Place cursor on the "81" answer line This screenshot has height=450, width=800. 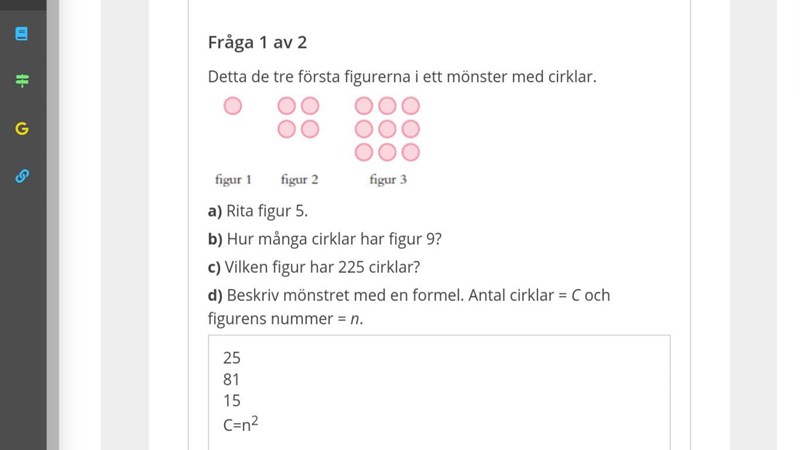(232, 379)
